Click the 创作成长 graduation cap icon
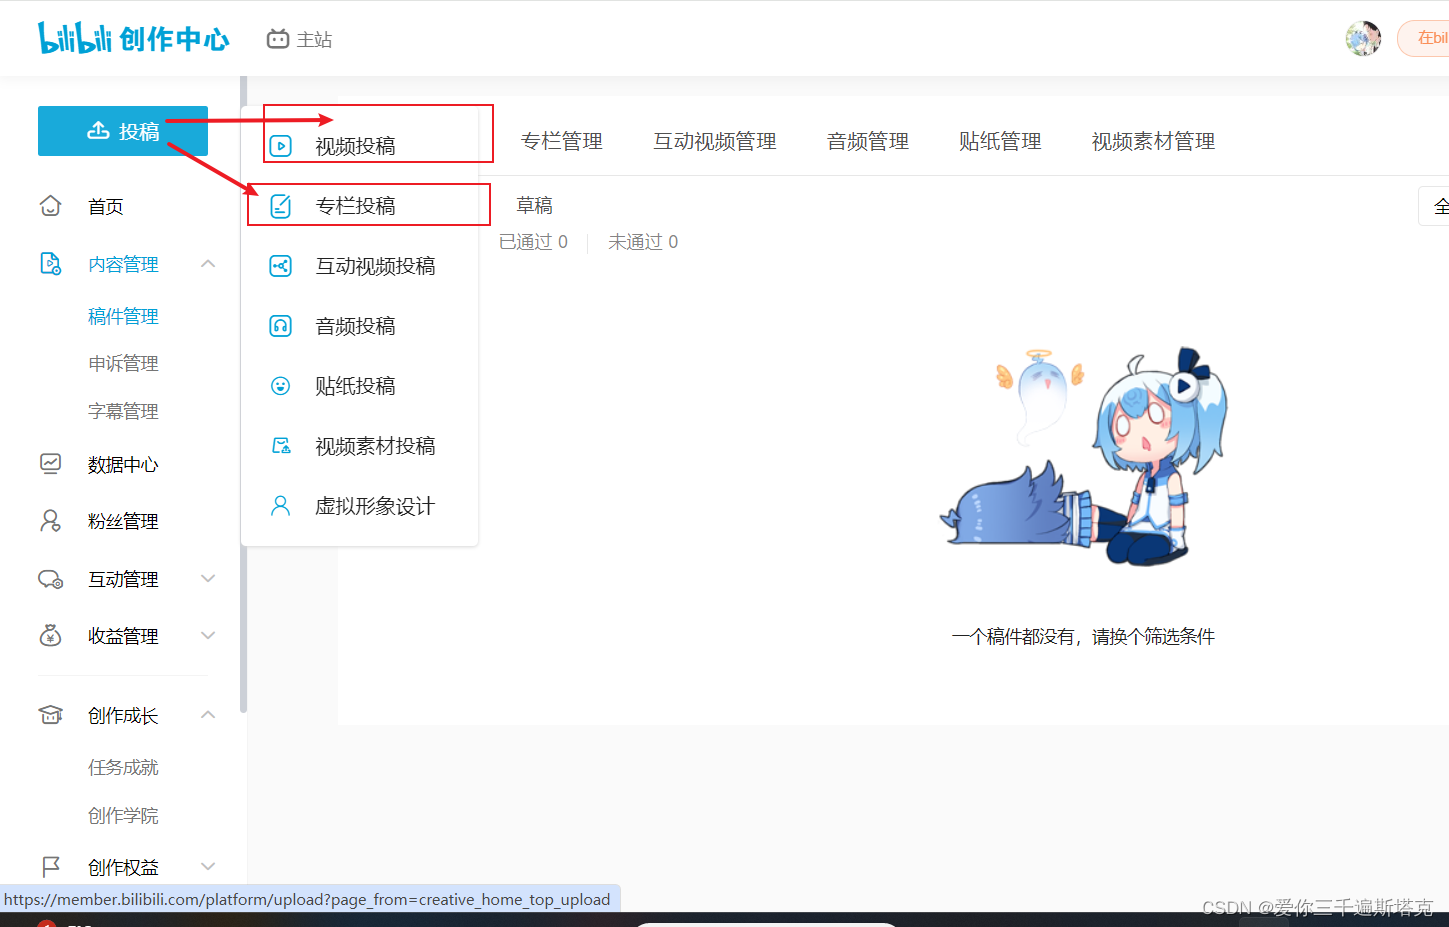 coord(50,715)
